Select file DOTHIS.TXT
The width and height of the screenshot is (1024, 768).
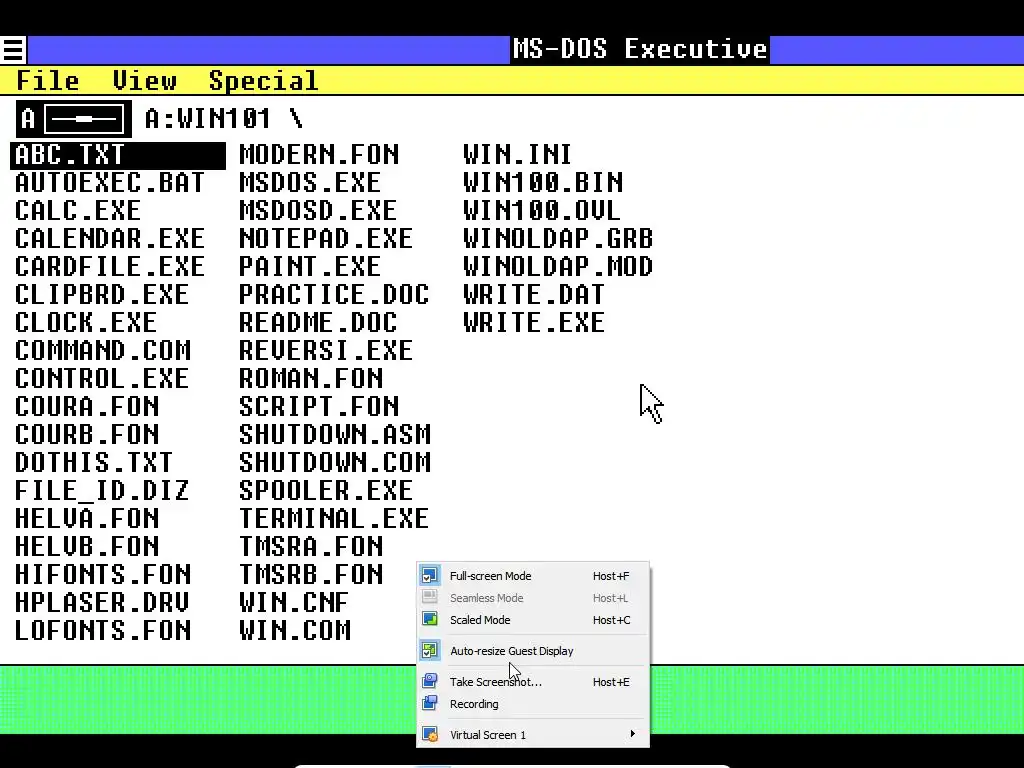point(93,464)
